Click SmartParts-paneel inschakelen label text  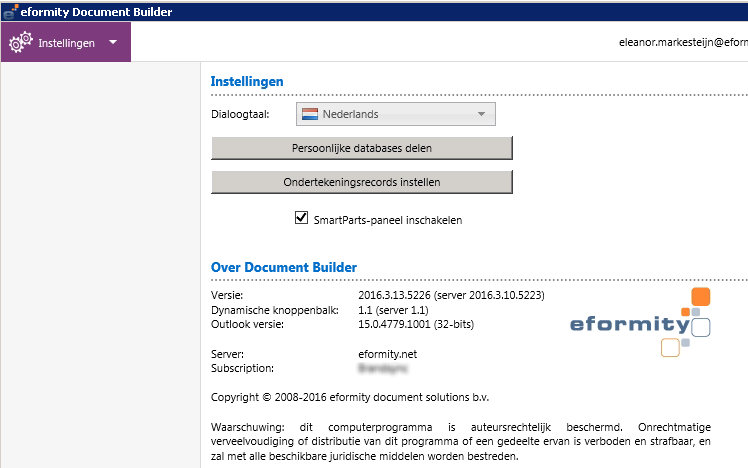(388, 220)
